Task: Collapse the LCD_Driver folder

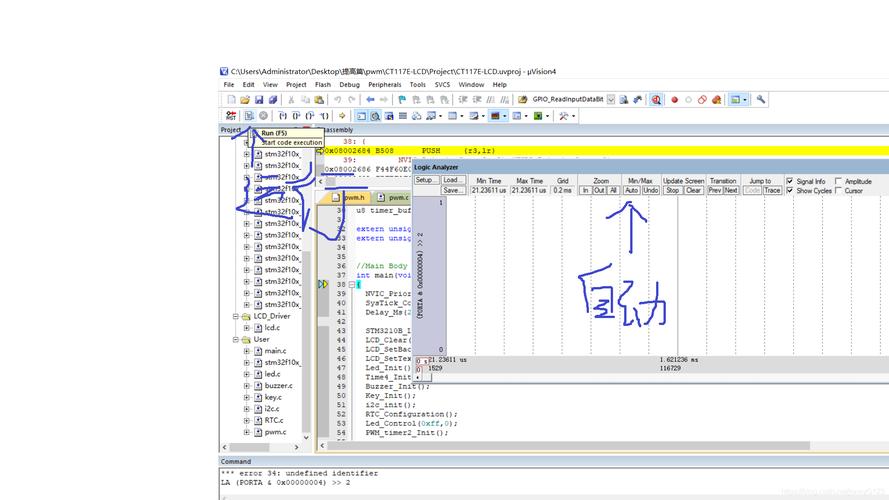Action: click(236, 316)
